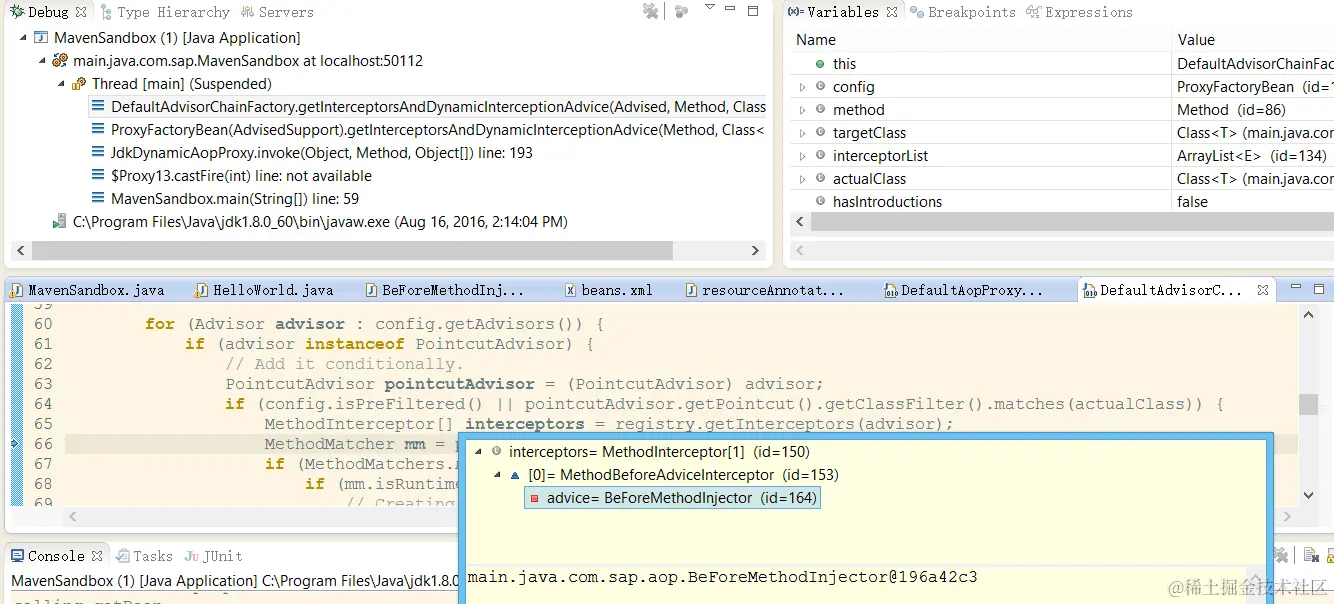Click the 'for (Advisor advisor' line 60

tap(374, 324)
